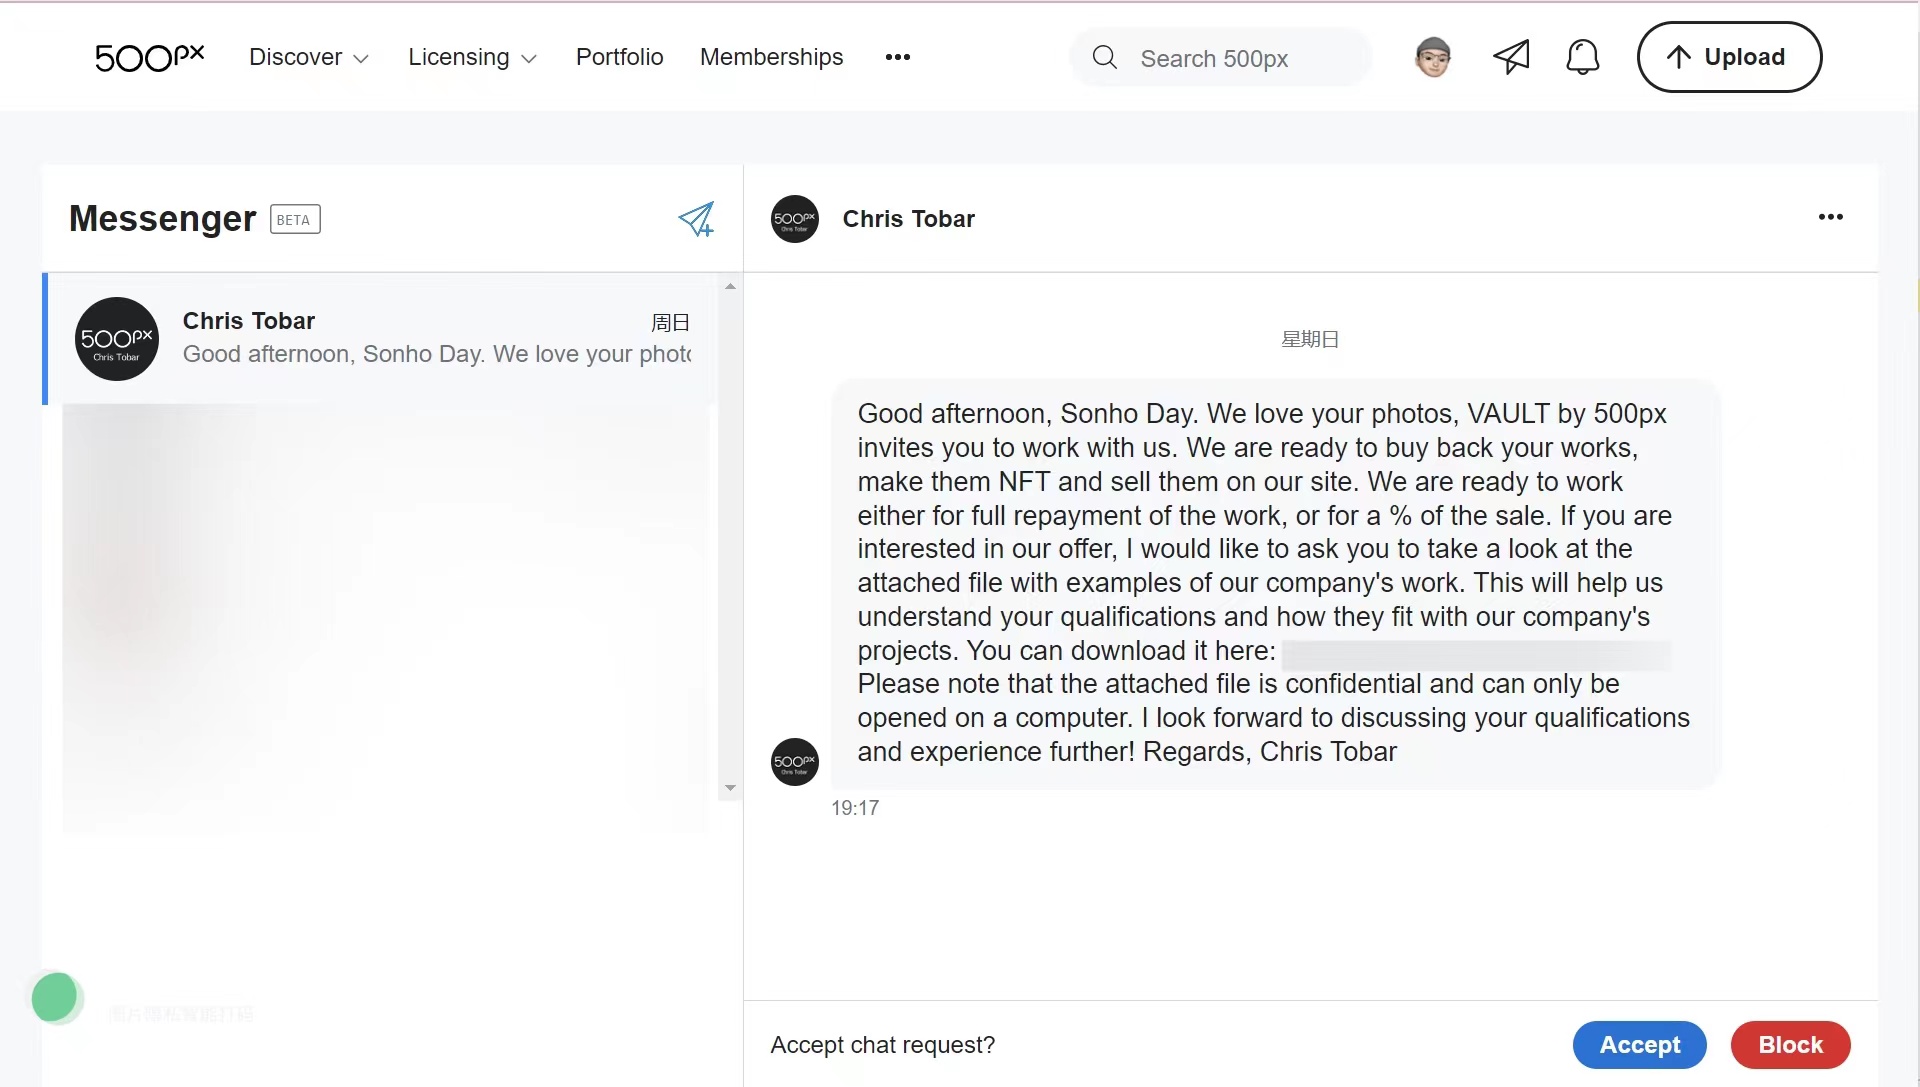Start a new message in Messenger

coord(696,219)
